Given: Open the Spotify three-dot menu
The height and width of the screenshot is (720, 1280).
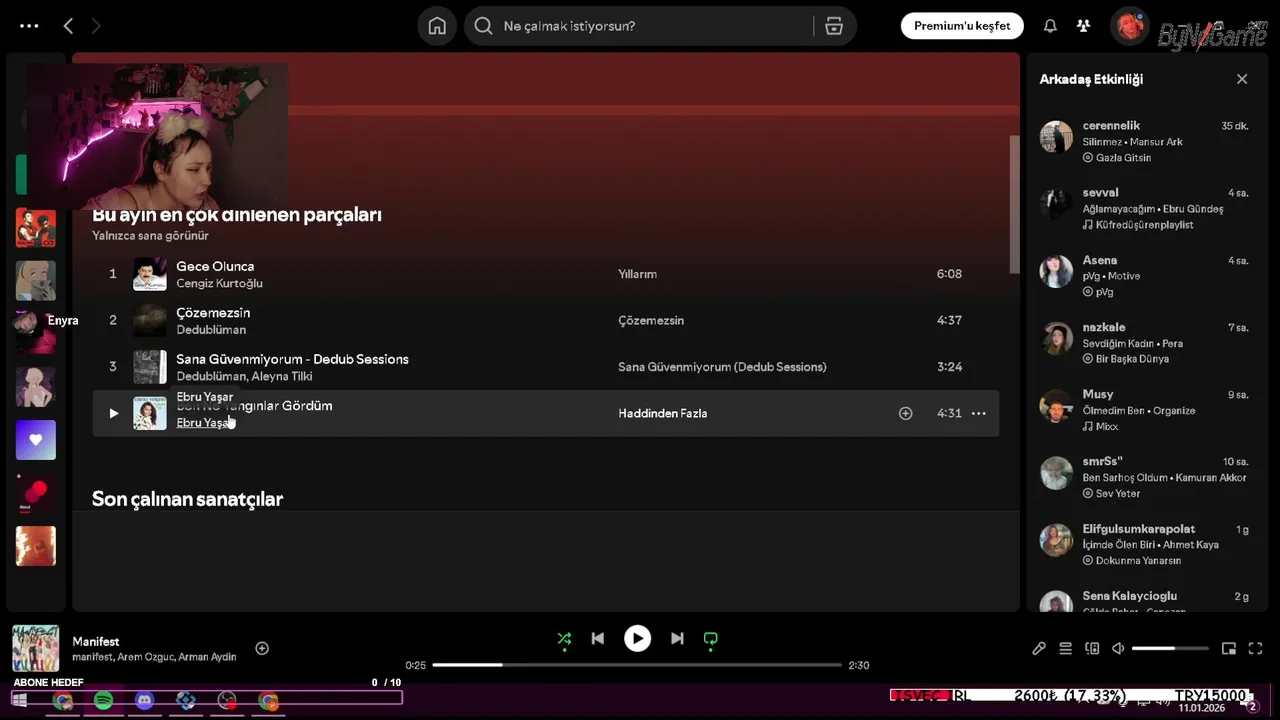Looking at the screenshot, I should pos(29,26).
